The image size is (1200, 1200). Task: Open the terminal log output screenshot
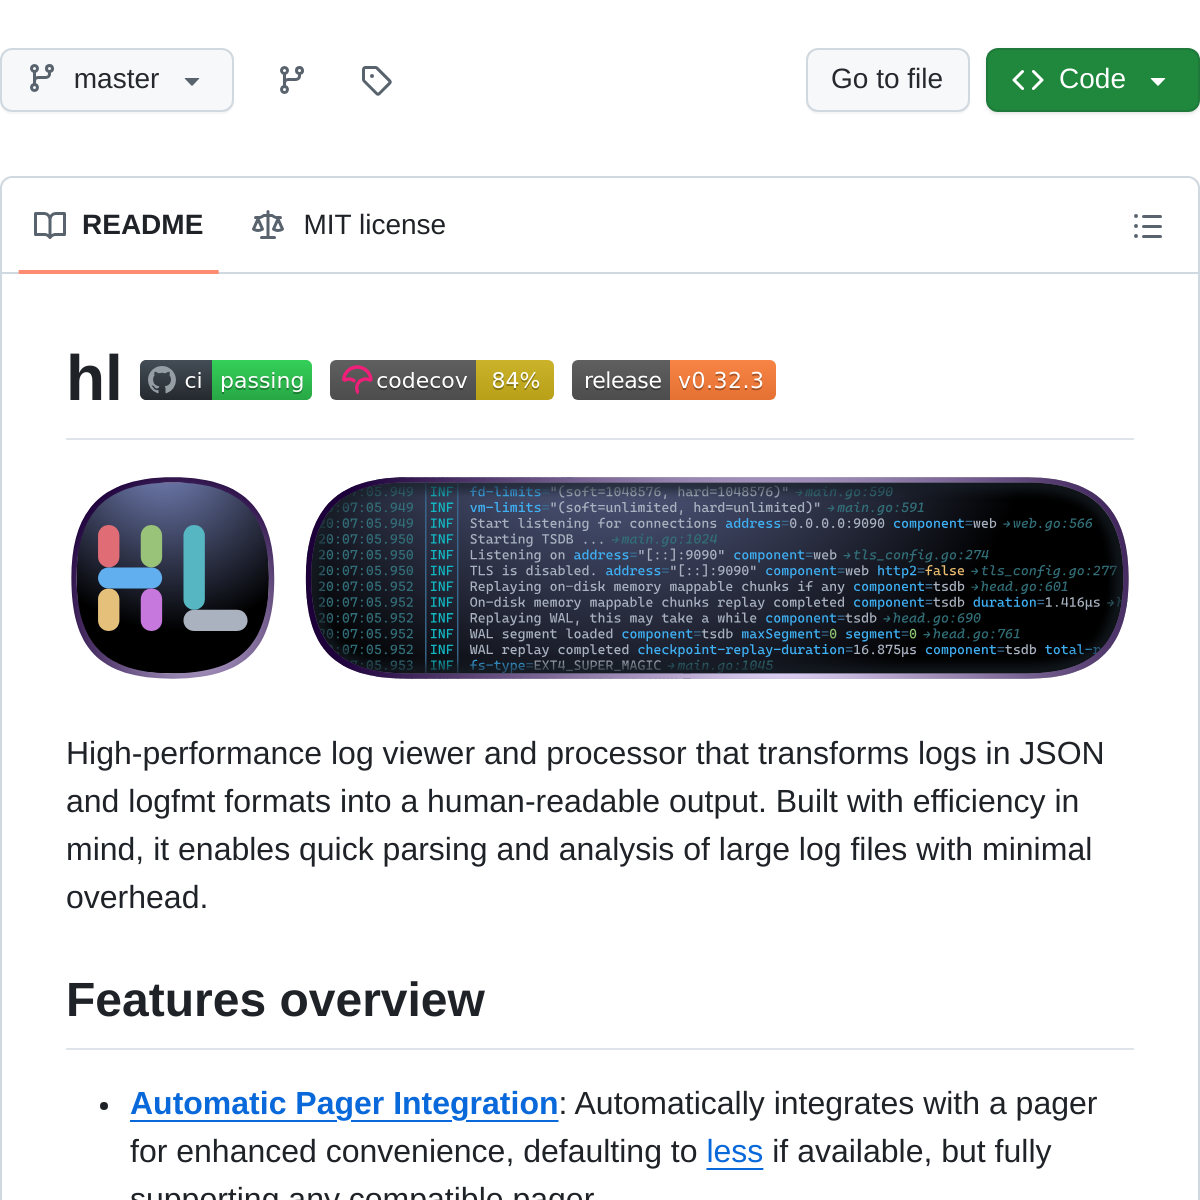click(x=717, y=578)
